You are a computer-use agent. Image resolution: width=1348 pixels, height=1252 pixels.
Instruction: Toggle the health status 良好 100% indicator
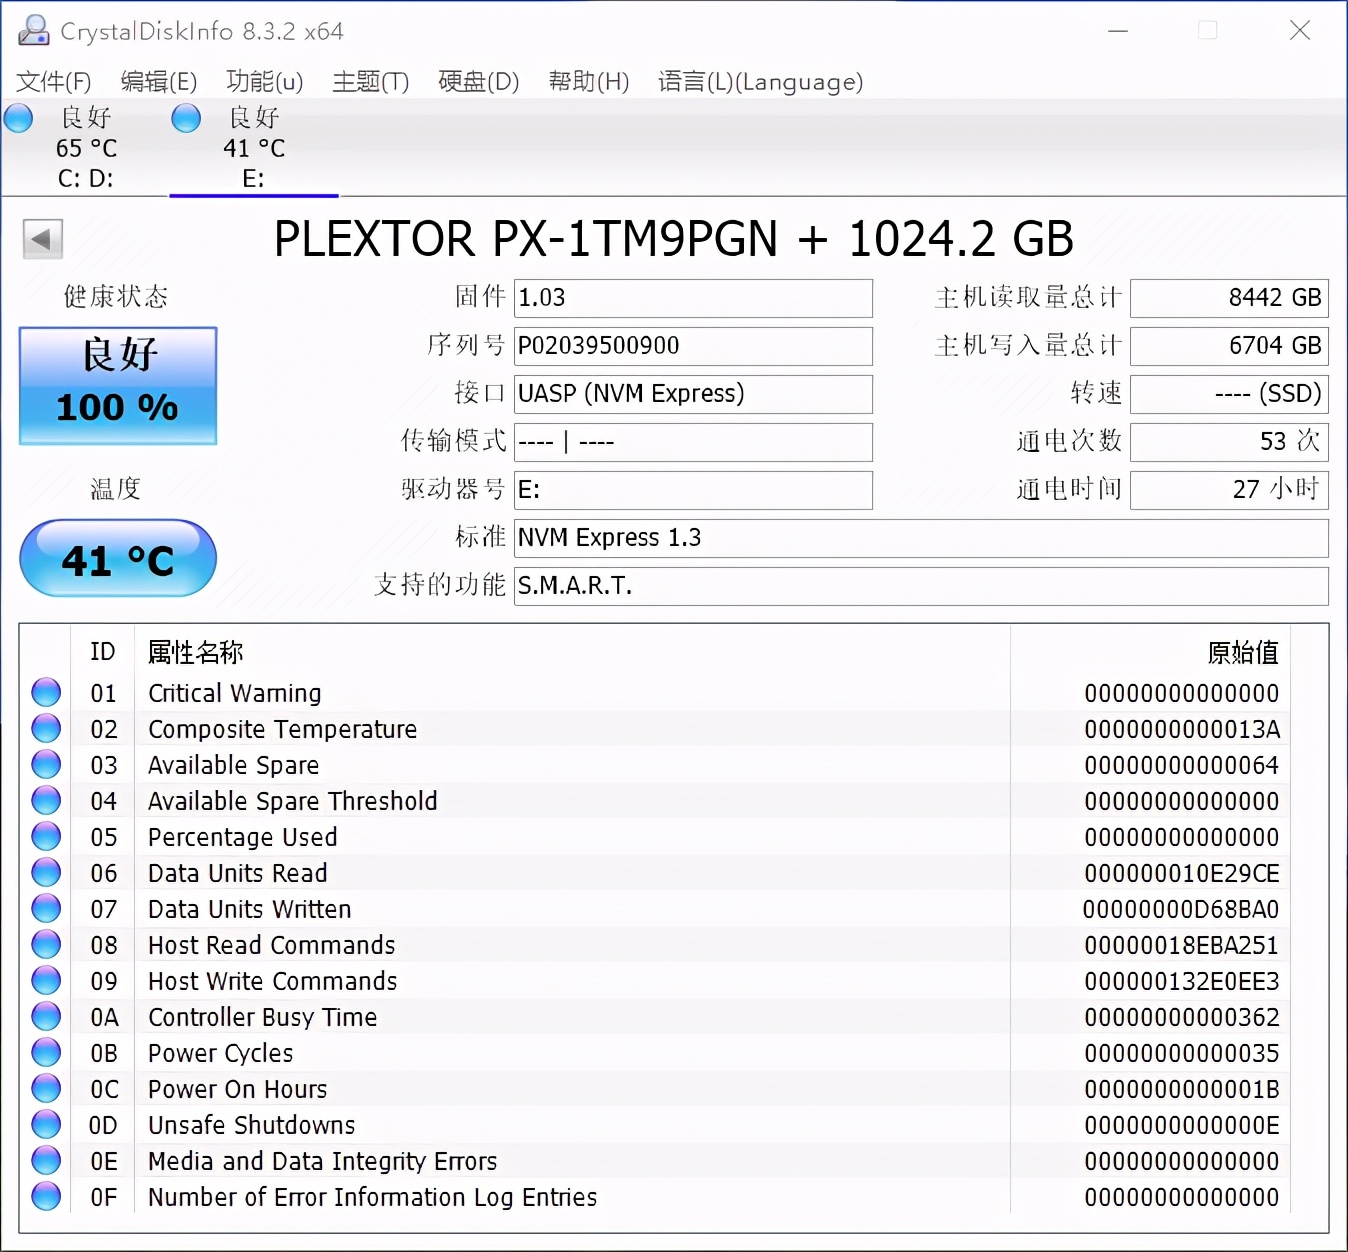click(117, 386)
